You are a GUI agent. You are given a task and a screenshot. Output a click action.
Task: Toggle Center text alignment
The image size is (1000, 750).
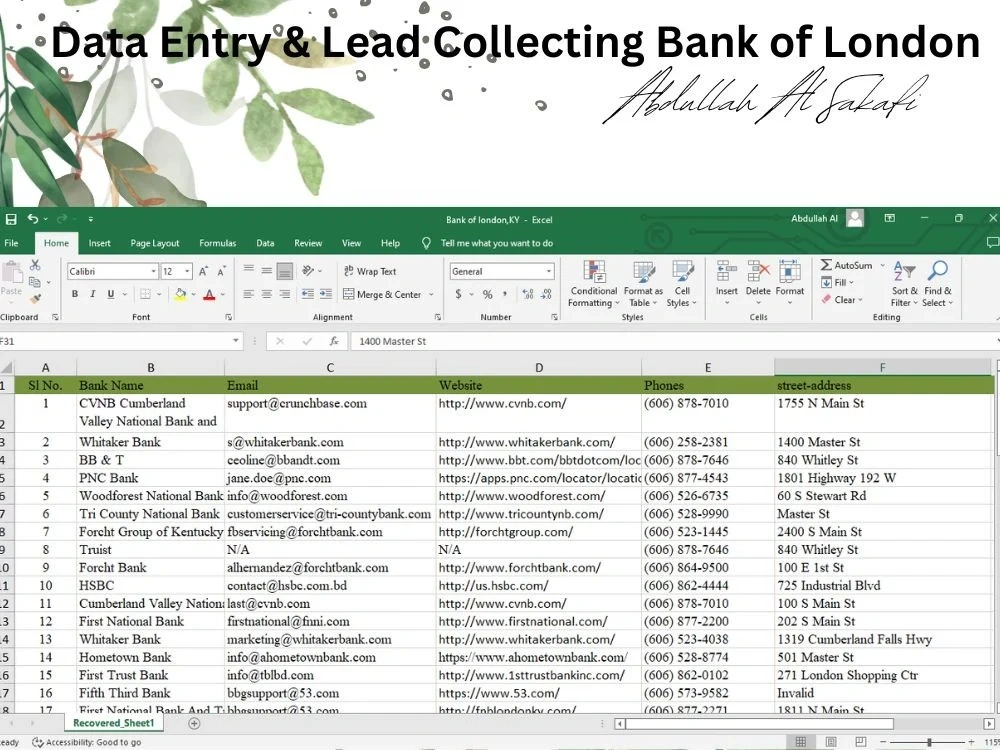(x=267, y=294)
